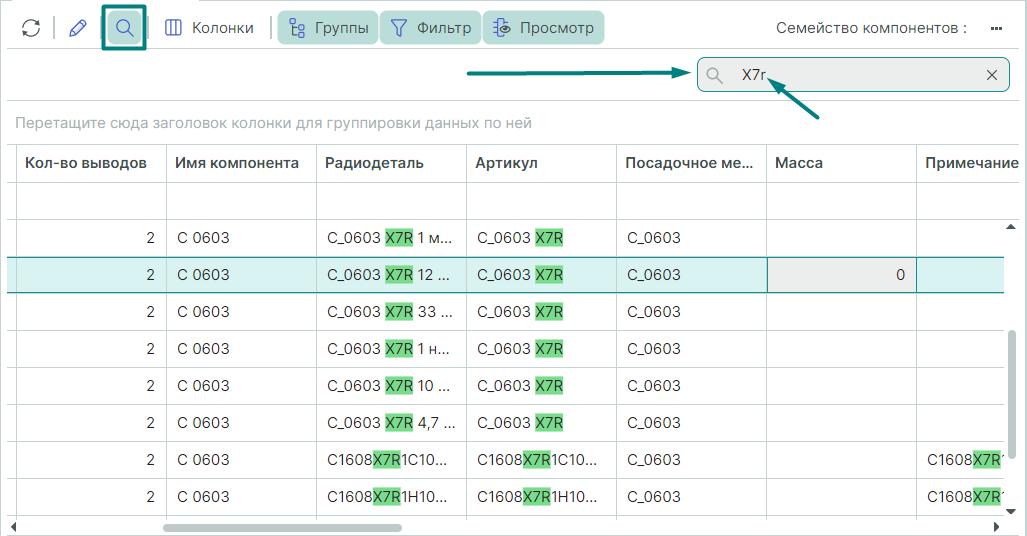
Task: Click the horizontal scrollbar thumb
Action: (x=282, y=527)
